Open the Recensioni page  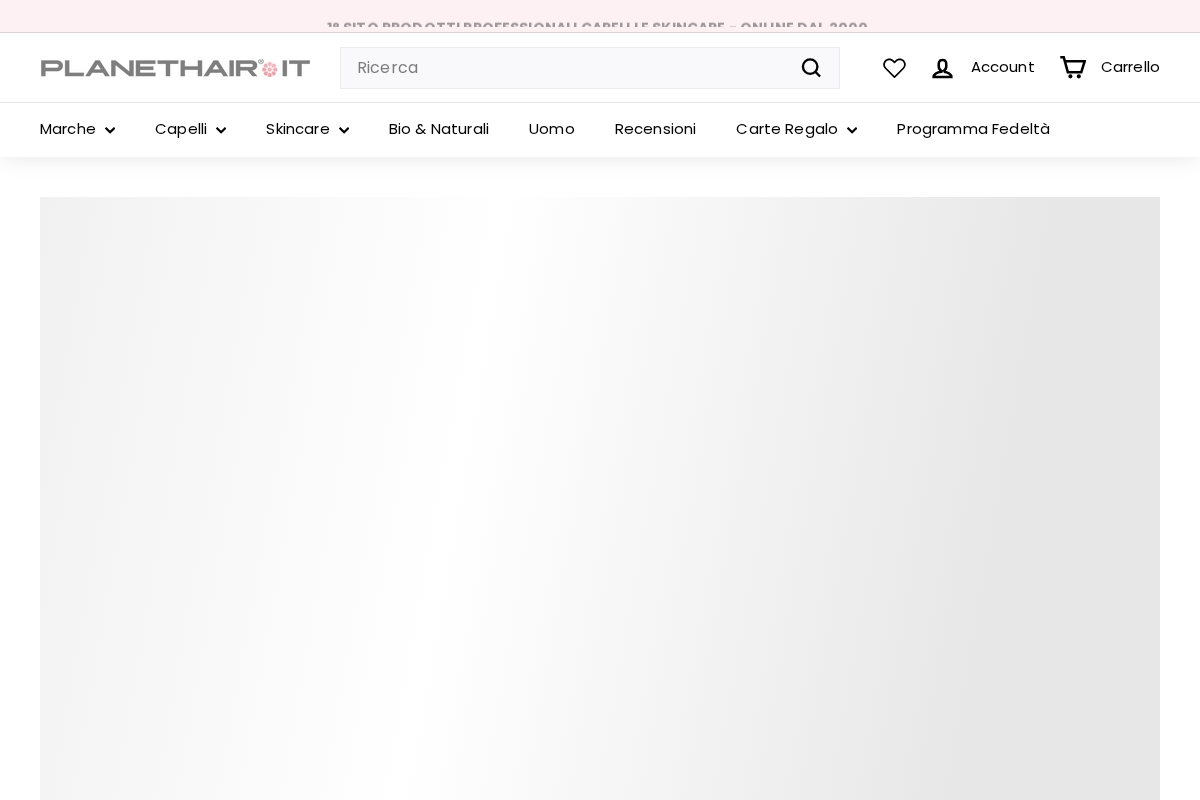655,129
